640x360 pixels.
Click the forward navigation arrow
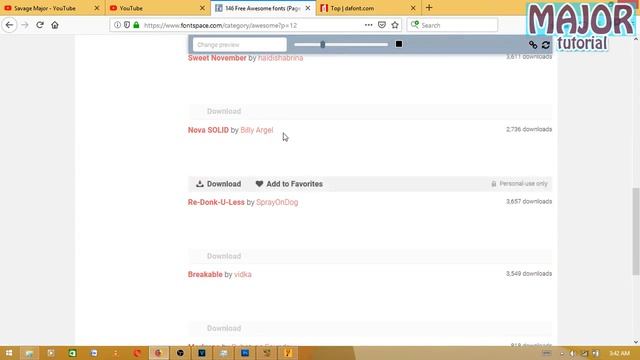pyautogui.click(x=24, y=25)
